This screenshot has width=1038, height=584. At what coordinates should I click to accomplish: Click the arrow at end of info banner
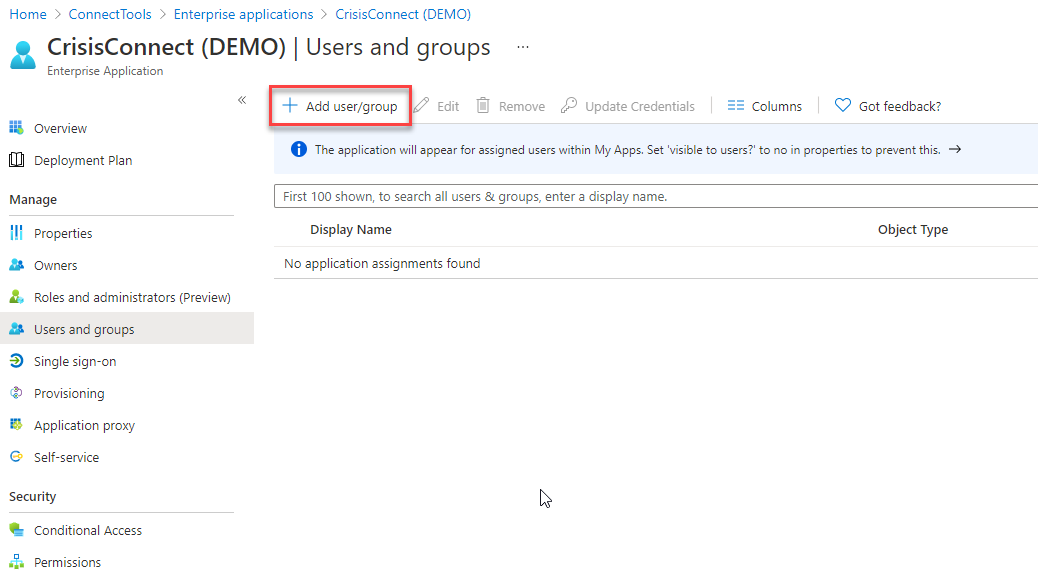955,150
